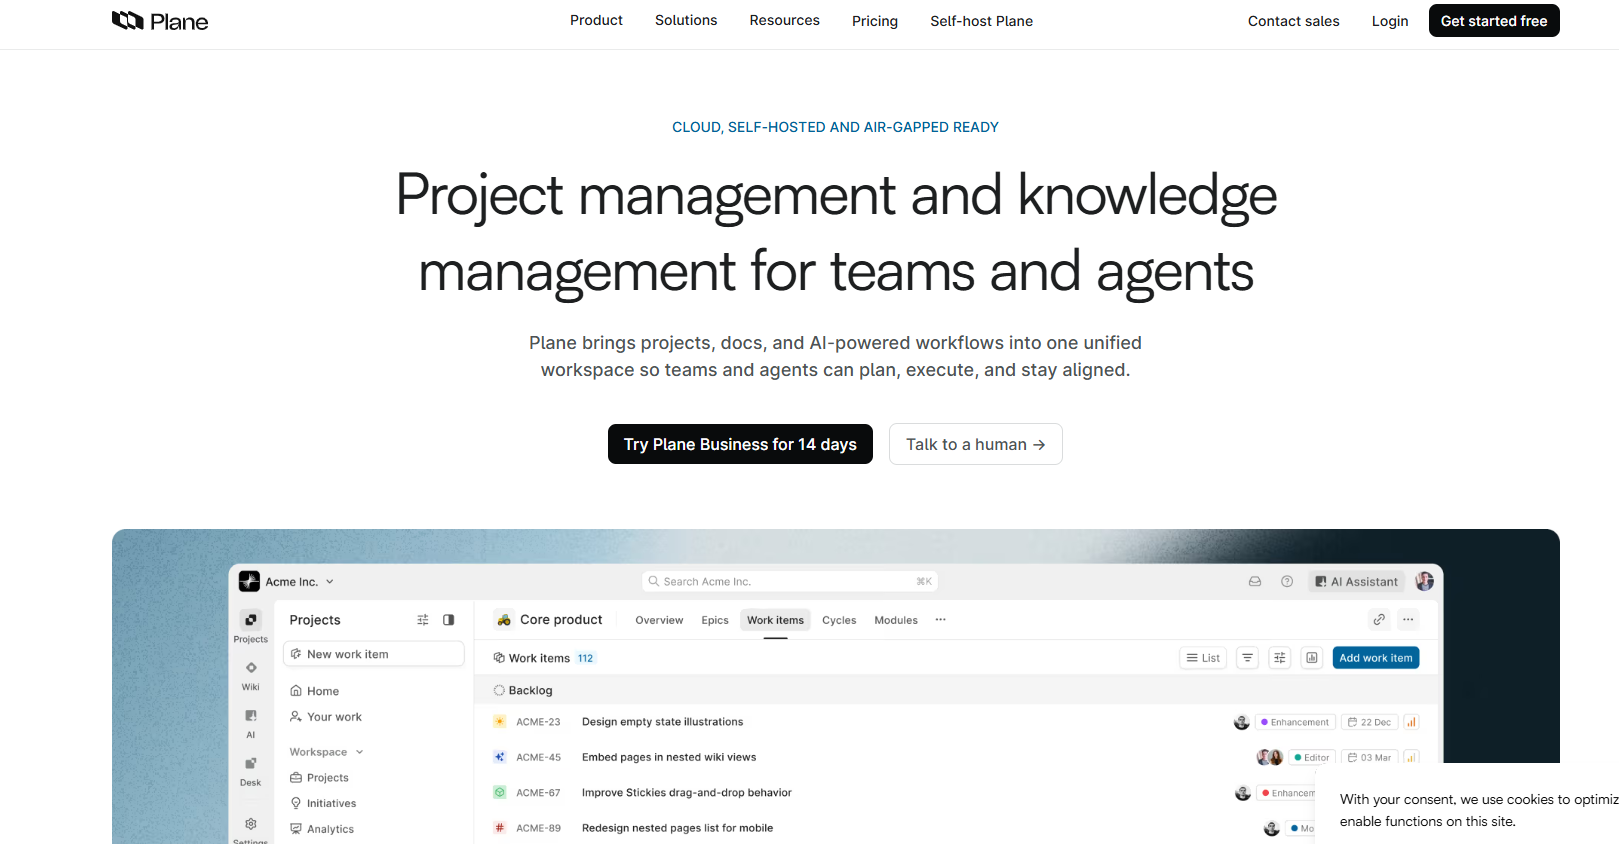This screenshot has height=844, width=1619.
Task: Open the 22 Dec due date picker
Action: (1369, 722)
